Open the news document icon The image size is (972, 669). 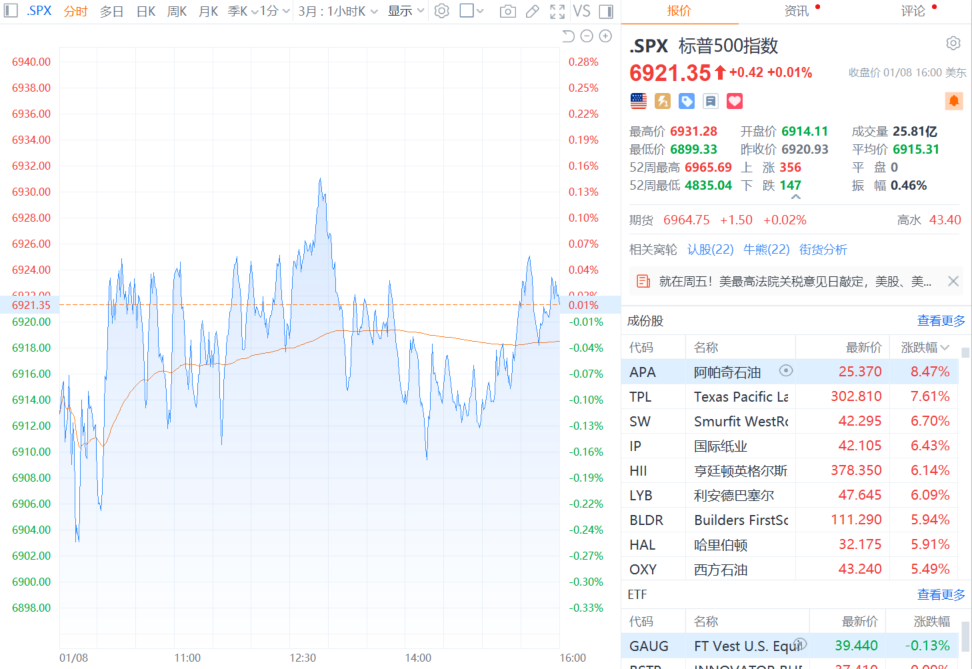tap(643, 281)
